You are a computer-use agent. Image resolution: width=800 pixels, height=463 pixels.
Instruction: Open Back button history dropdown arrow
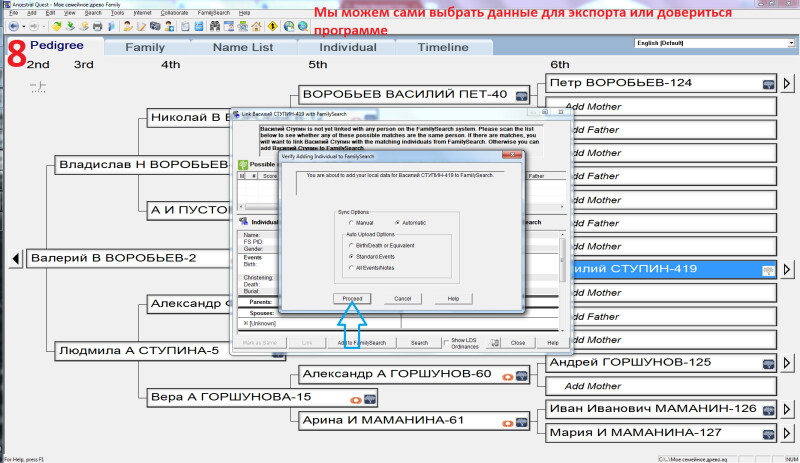24,27
